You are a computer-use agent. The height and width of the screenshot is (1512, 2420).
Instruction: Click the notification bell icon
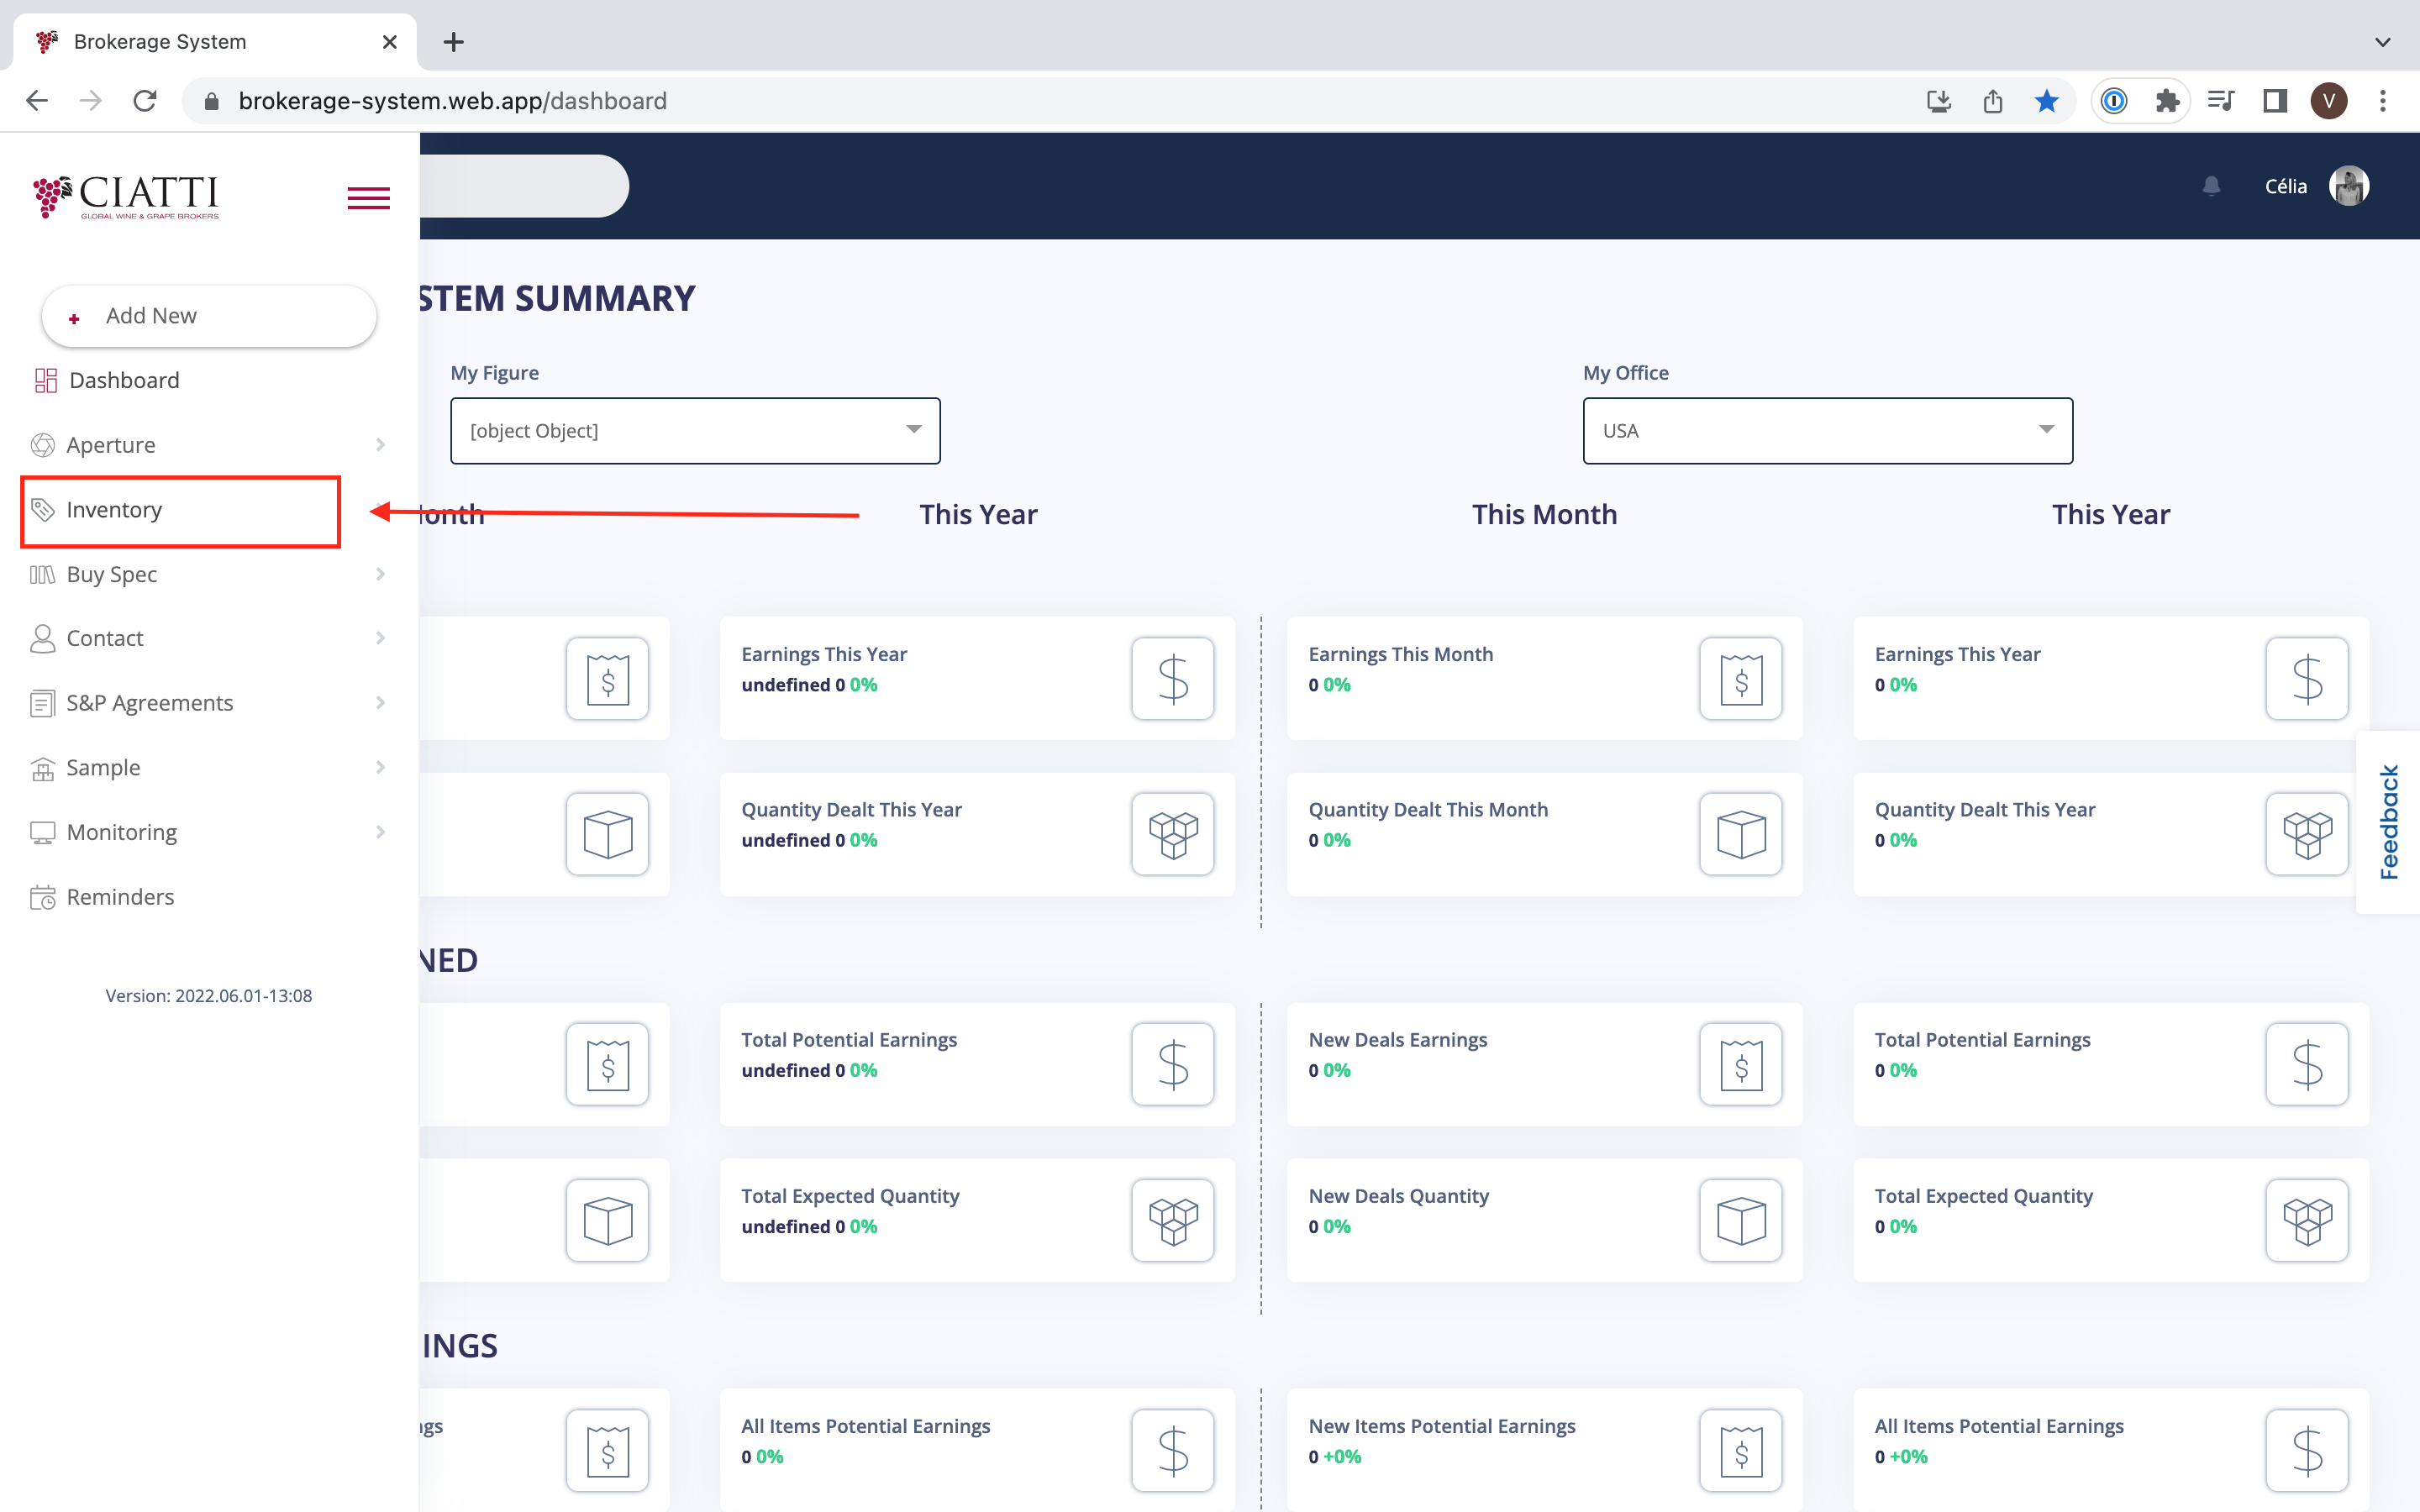2211,186
